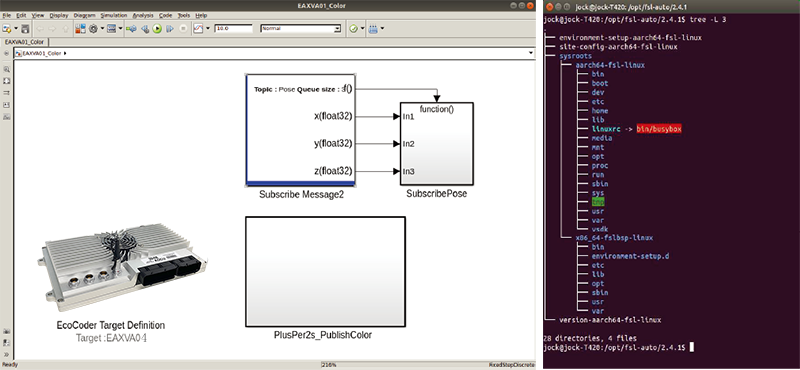This screenshot has height=370, width=800.
Task: Click the Build Model icon
Action: click(x=374, y=29)
